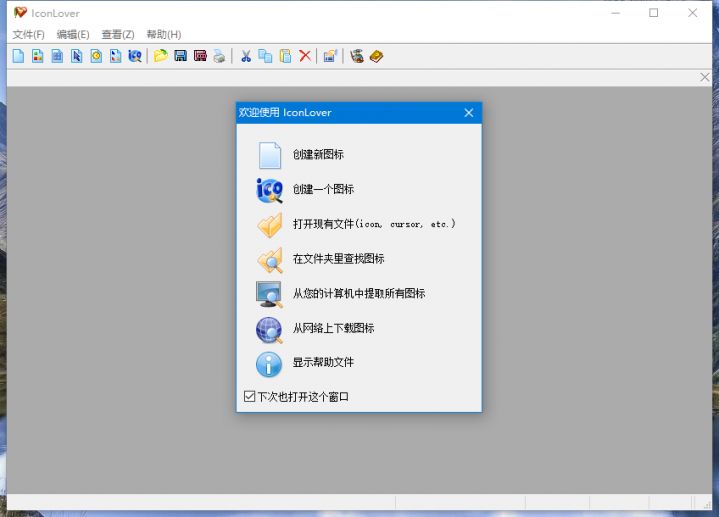Click the paste clipboard icon
The image size is (719, 517).
tap(285, 56)
